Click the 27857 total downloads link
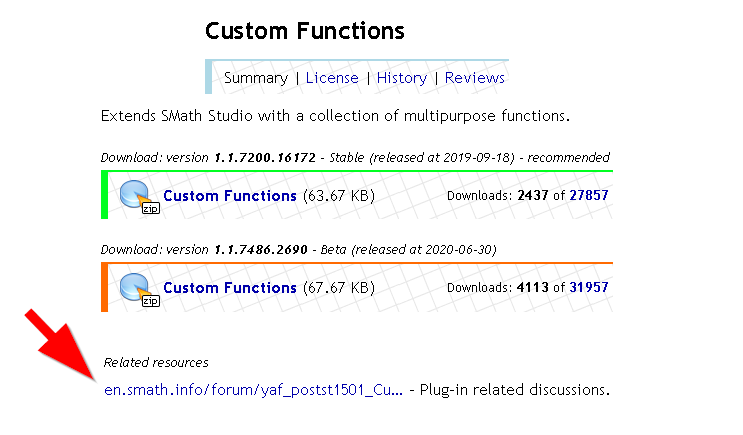This screenshot has height=435, width=743. point(589,196)
